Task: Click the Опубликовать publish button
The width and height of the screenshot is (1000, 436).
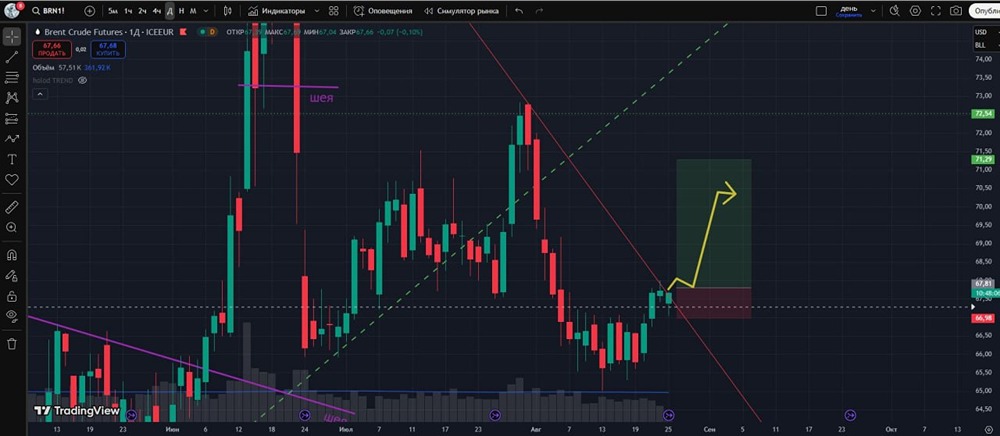Action: pos(984,11)
